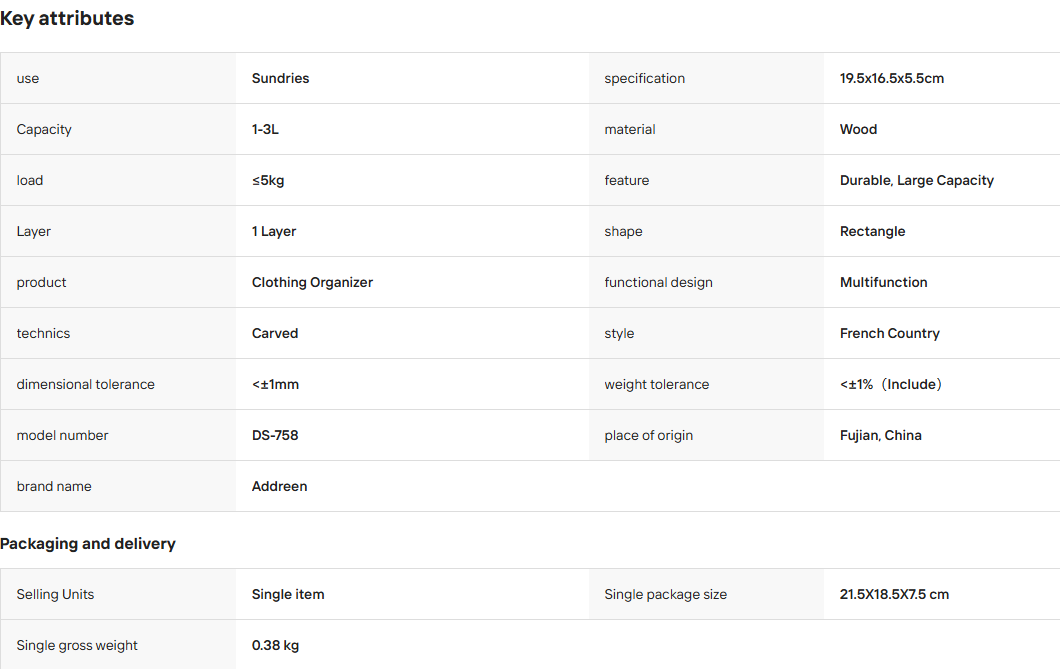Select the 1 Layer value
Image resolution: width=1060 pixels, height=669 pixels.
(x=274, y=231)
